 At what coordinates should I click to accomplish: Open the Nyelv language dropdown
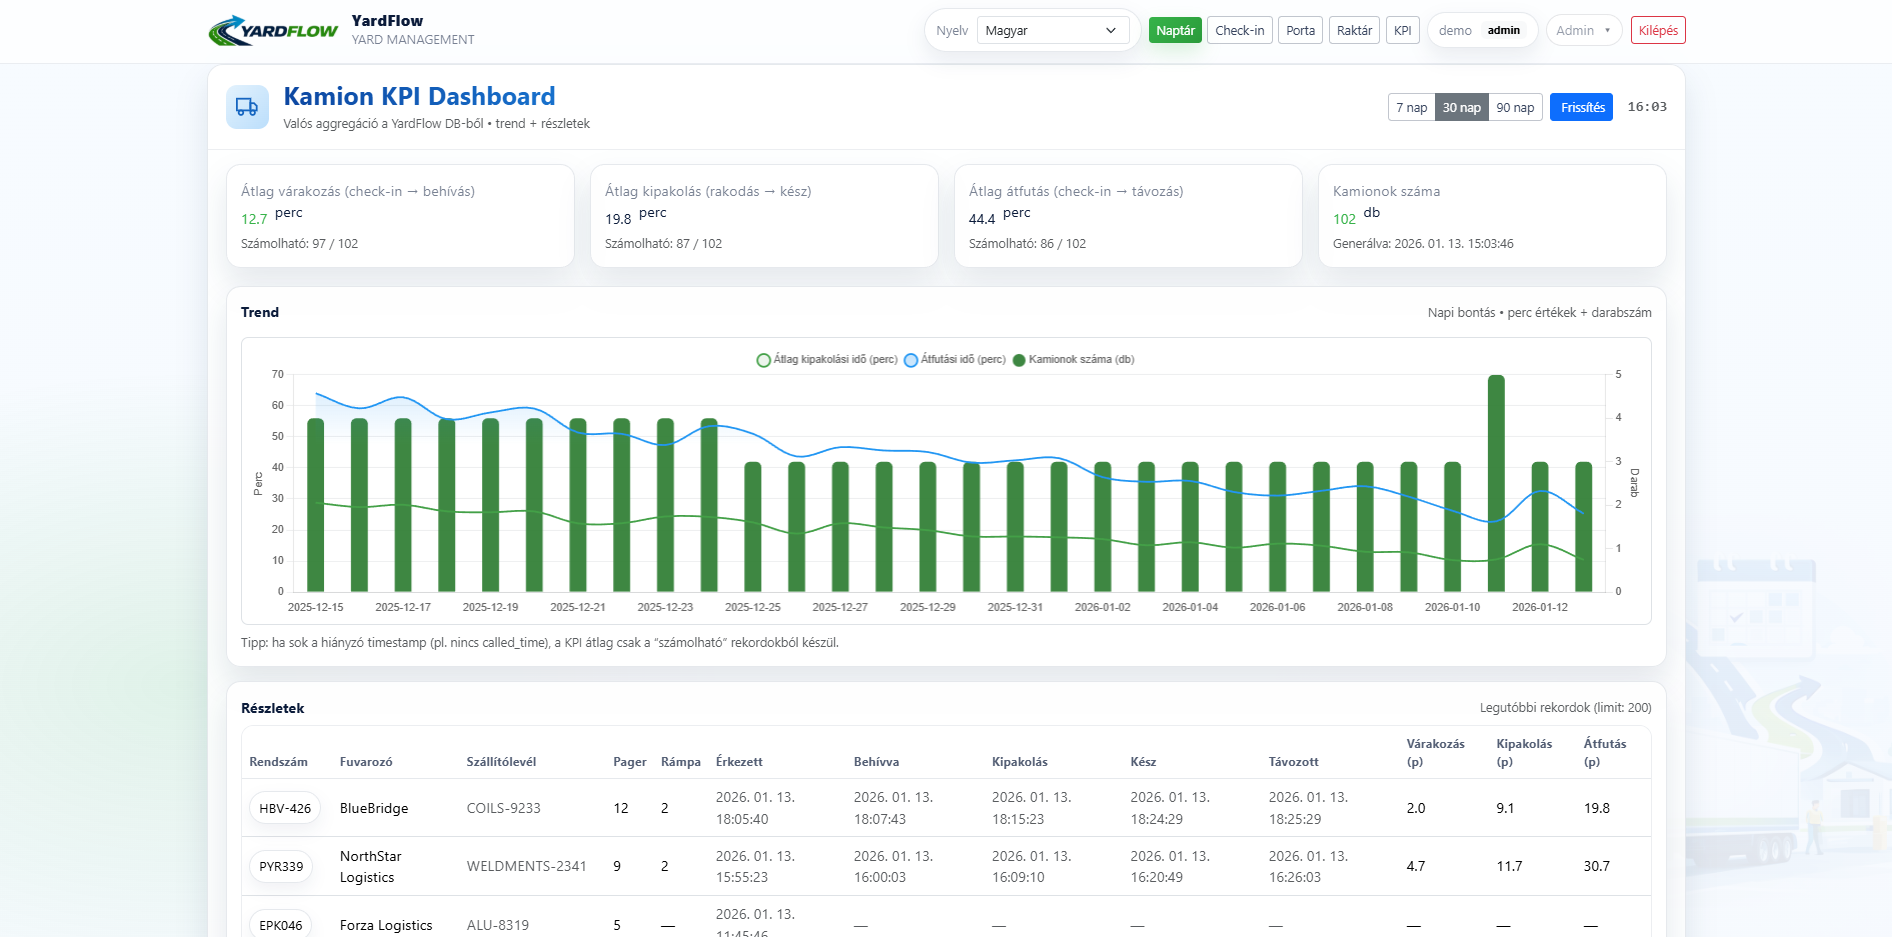pos(1050,31)
